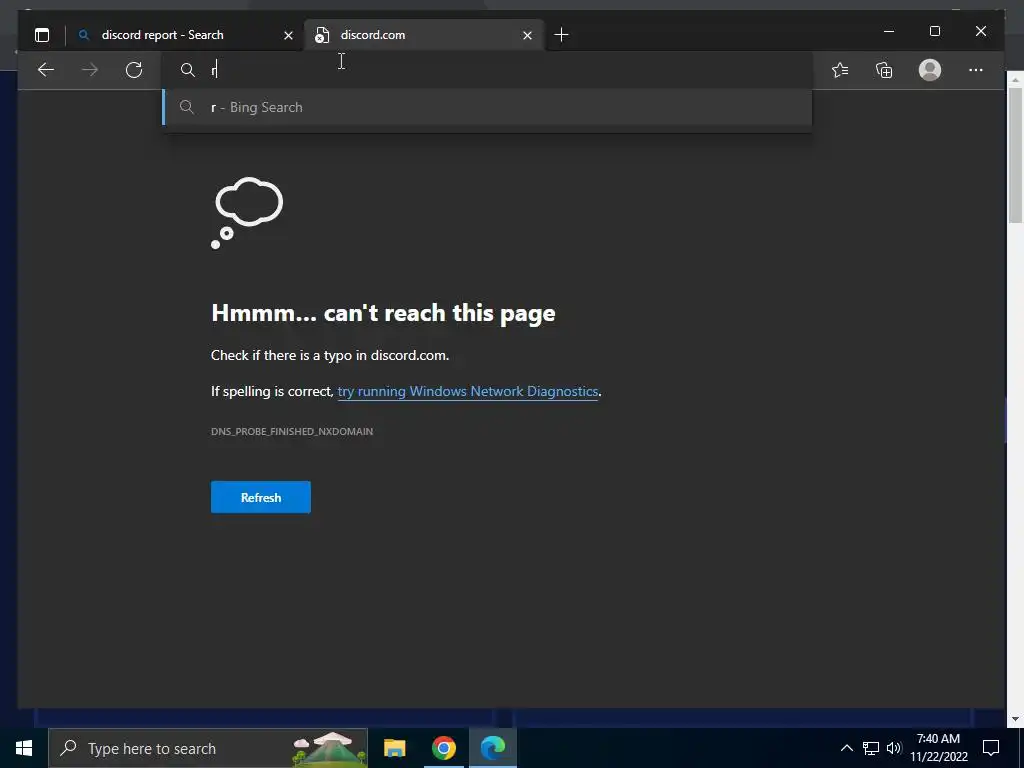Open try running Windows Network Diagnostics link
1024x768 pixels.
point(468,391)
